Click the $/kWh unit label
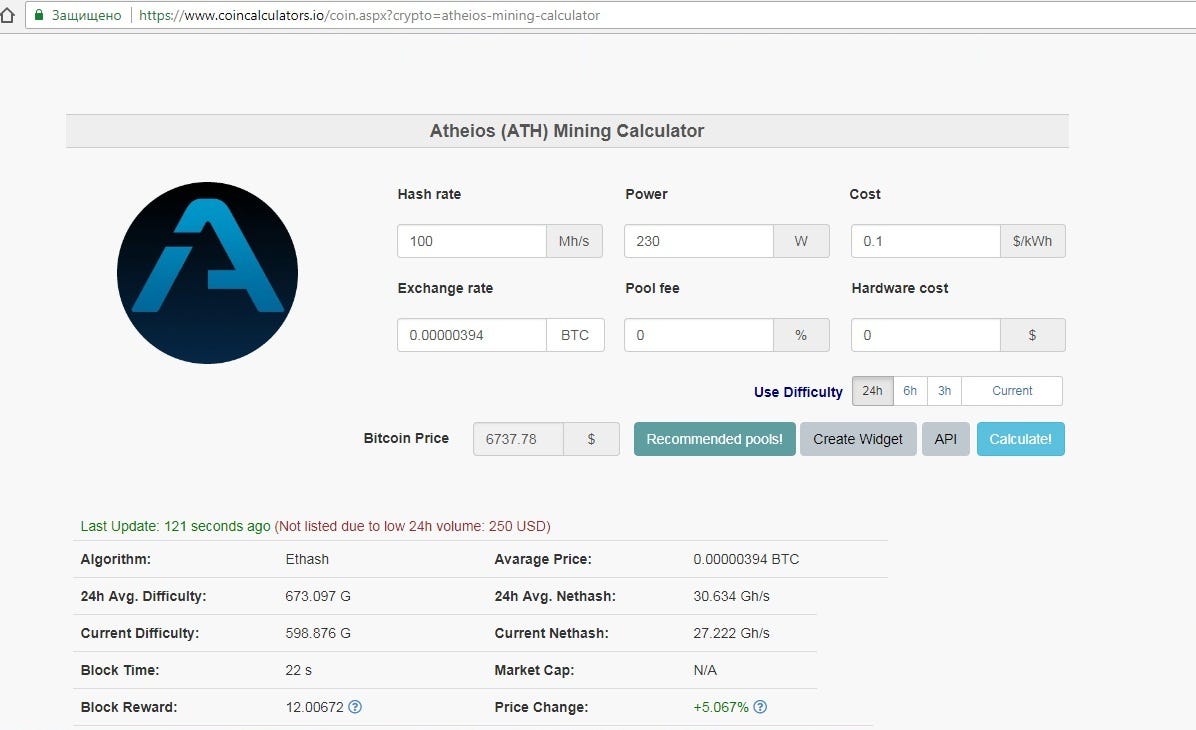Screen dimensions: 1196x730 (1033, 241)
